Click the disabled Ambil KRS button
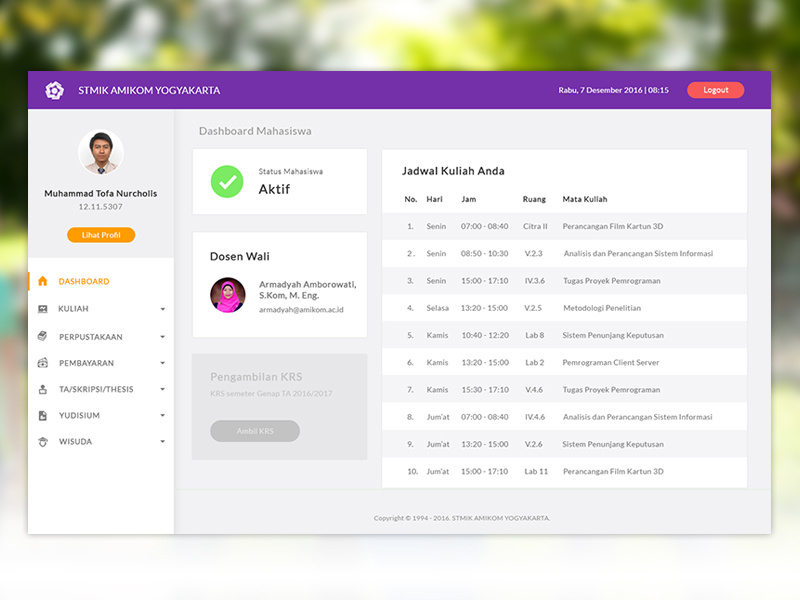 click(x=255, y=431)
